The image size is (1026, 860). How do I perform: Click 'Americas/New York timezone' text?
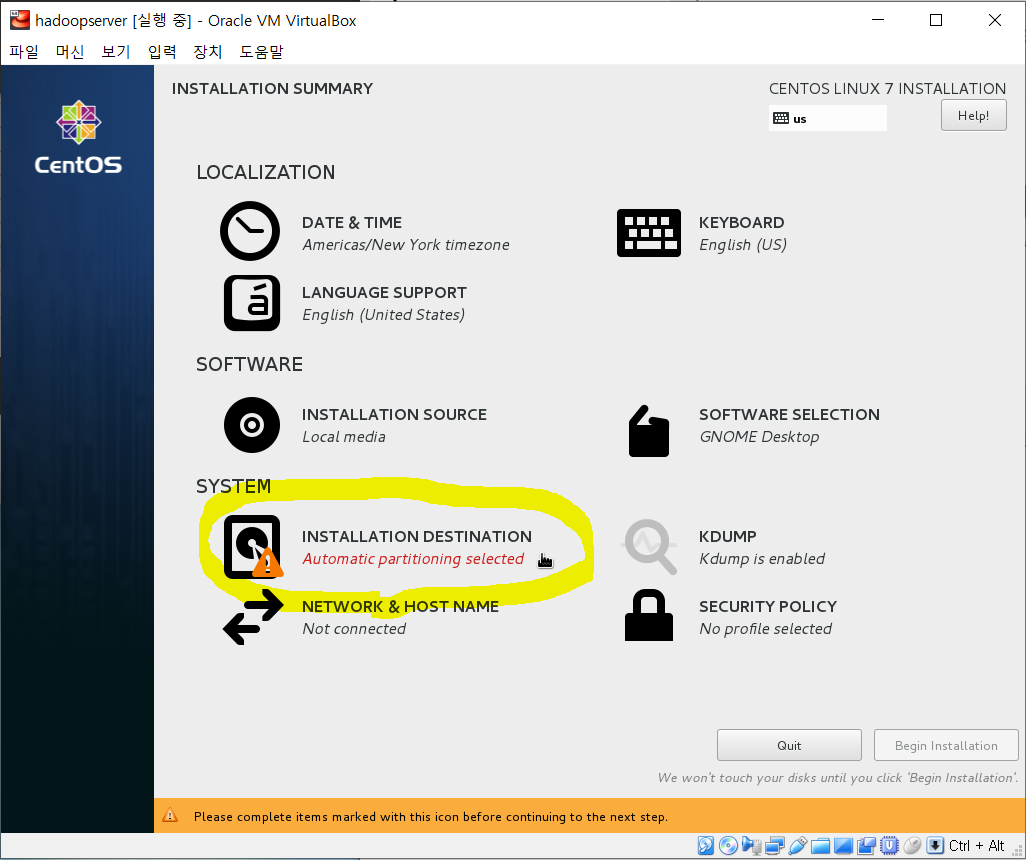pyautogui.click(x=406, y=245)
